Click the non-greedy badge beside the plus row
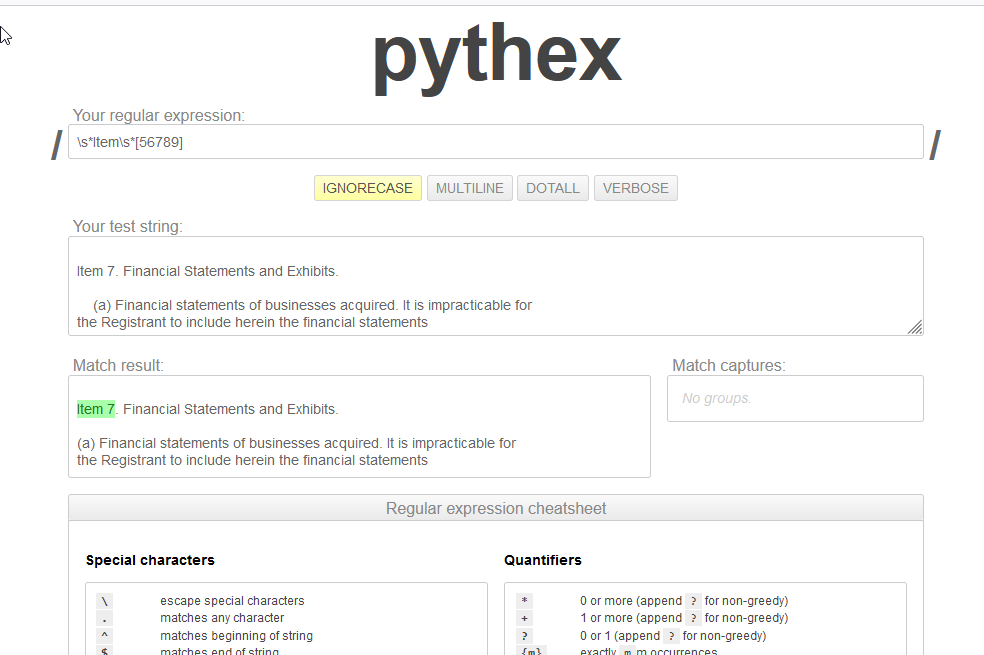The image size is (984, 655). point(693,617)
